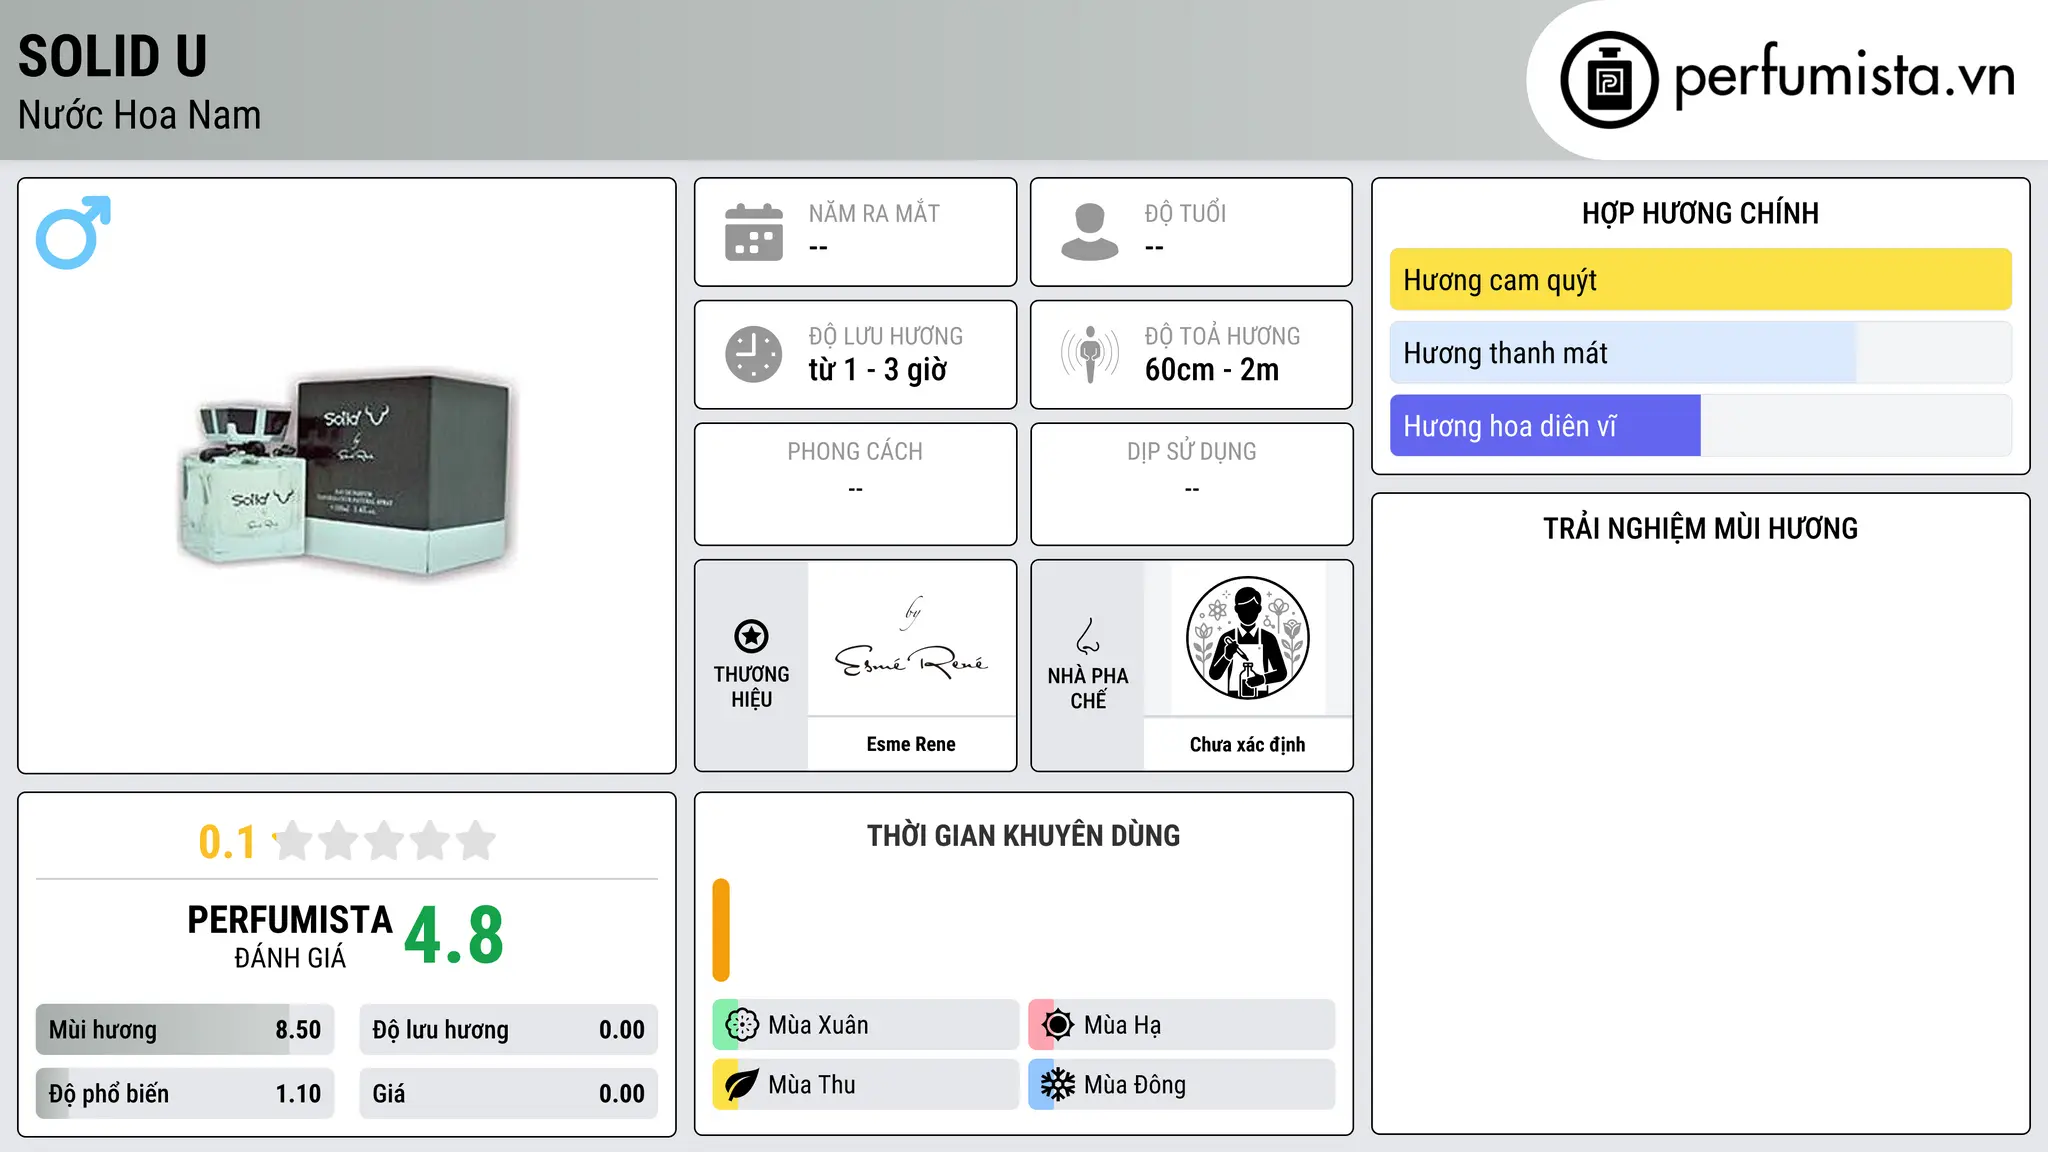The image size is (2048, 1152).
Task: Click the person silhouette icon beside Độ tuổi
Action: [1090, 232]
